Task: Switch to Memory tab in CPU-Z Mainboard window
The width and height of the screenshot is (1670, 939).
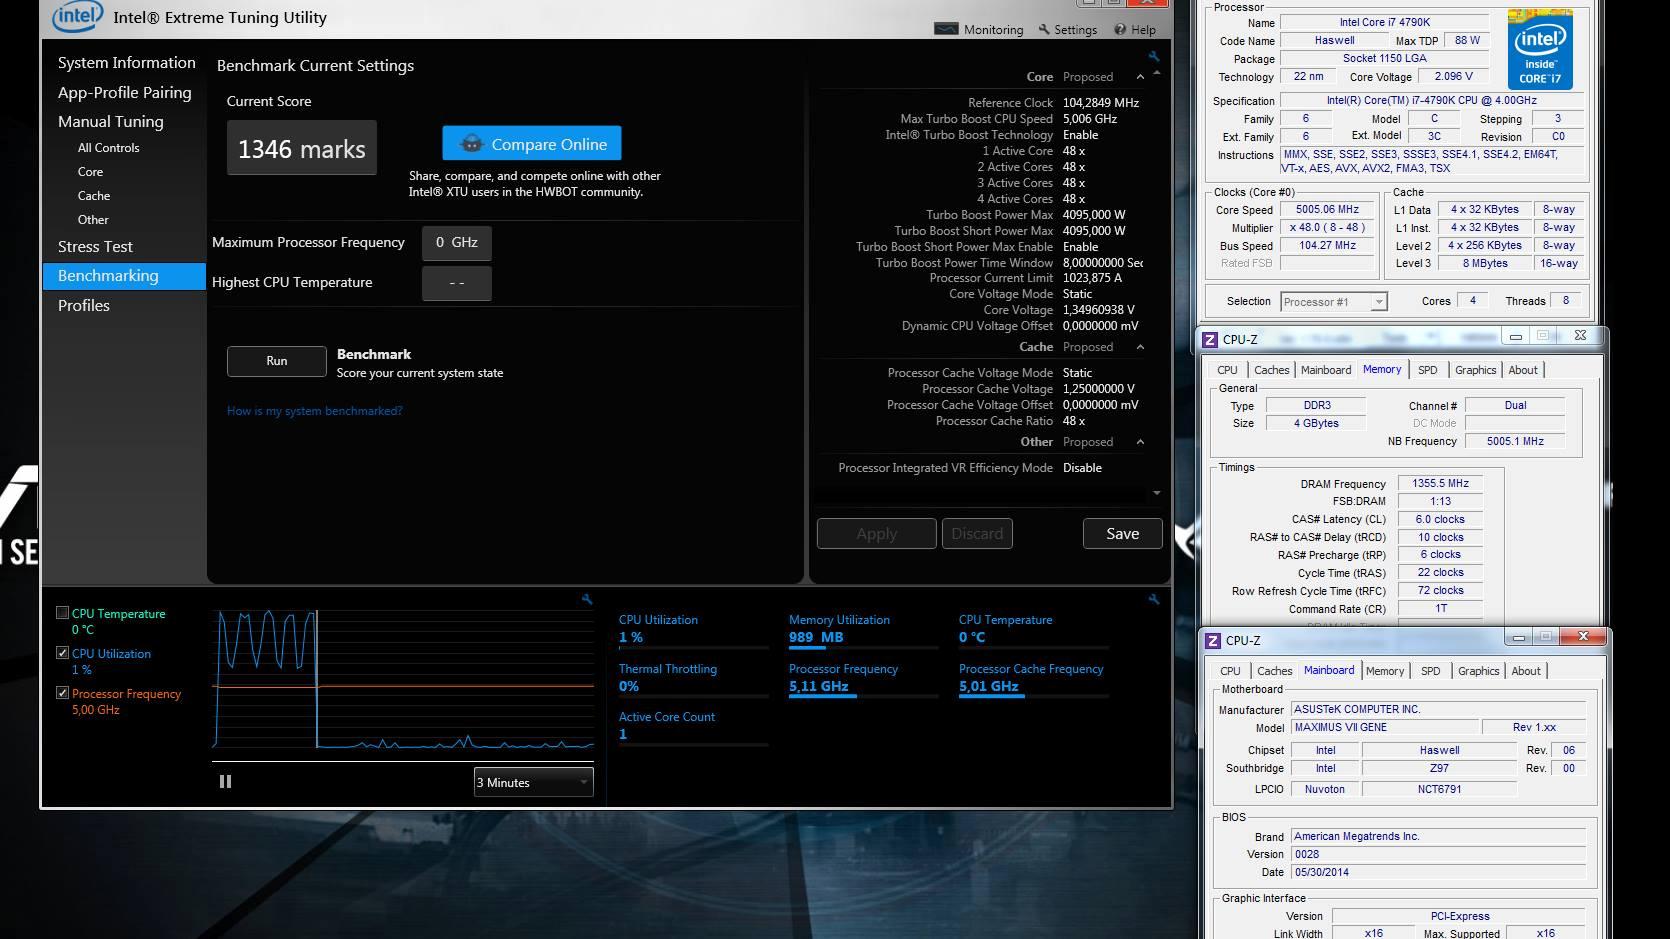Action: coord(1385,671)
